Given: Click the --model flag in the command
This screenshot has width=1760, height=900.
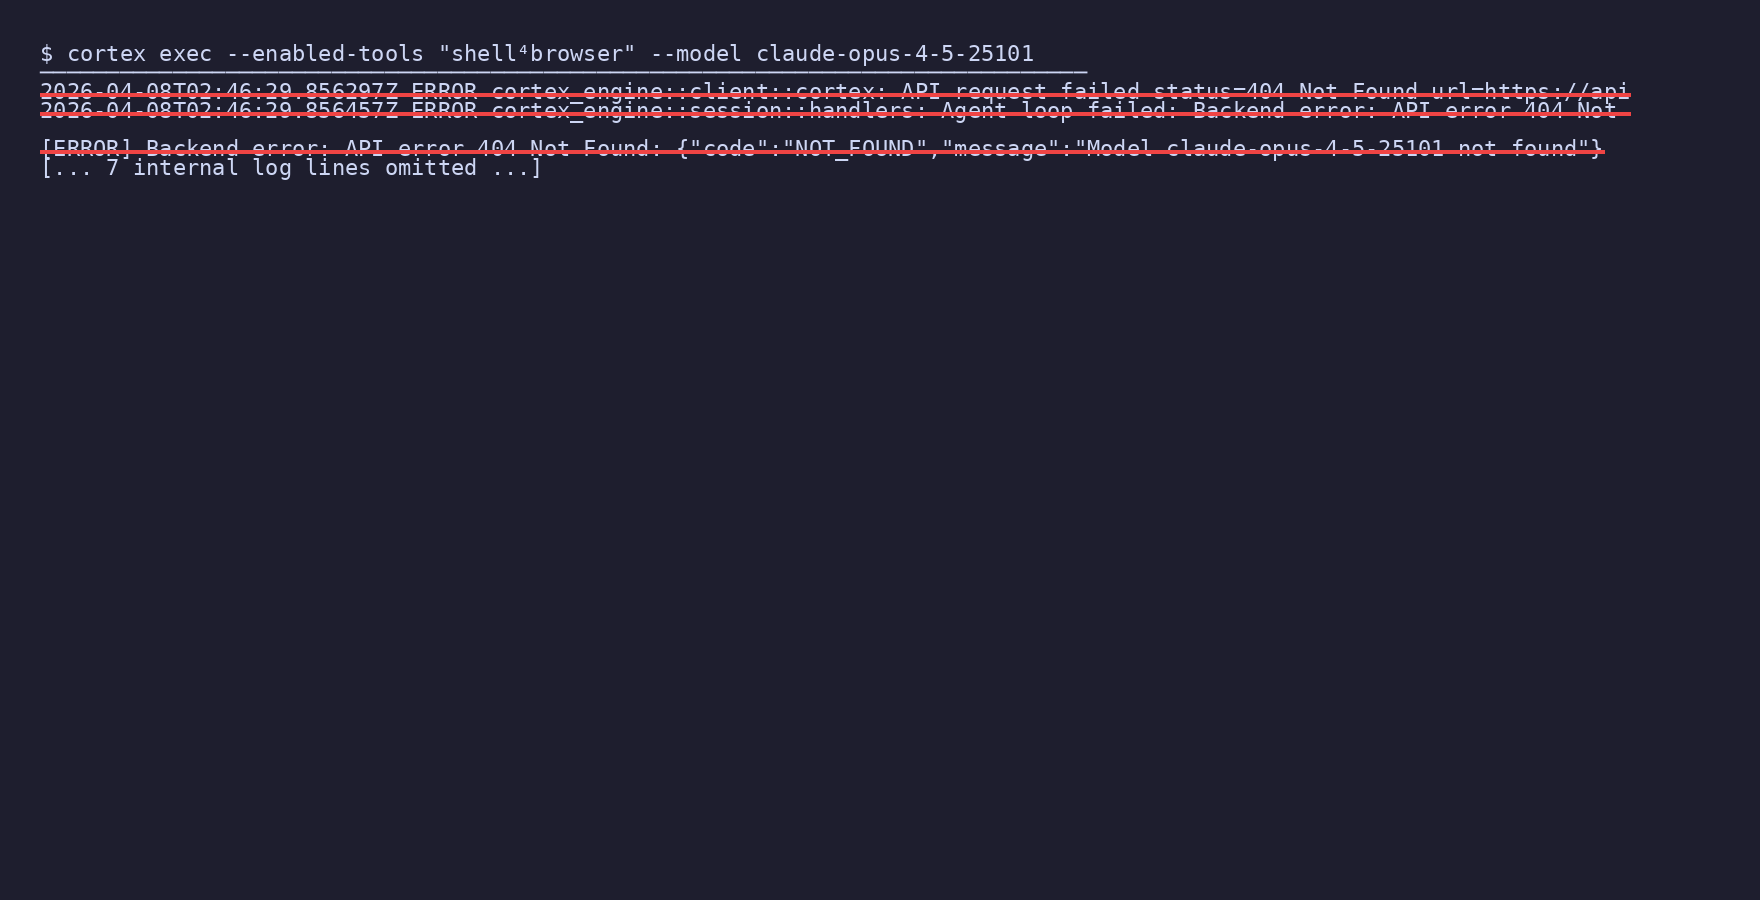Looking at the screenshot, I should click(x=696, y=54).
